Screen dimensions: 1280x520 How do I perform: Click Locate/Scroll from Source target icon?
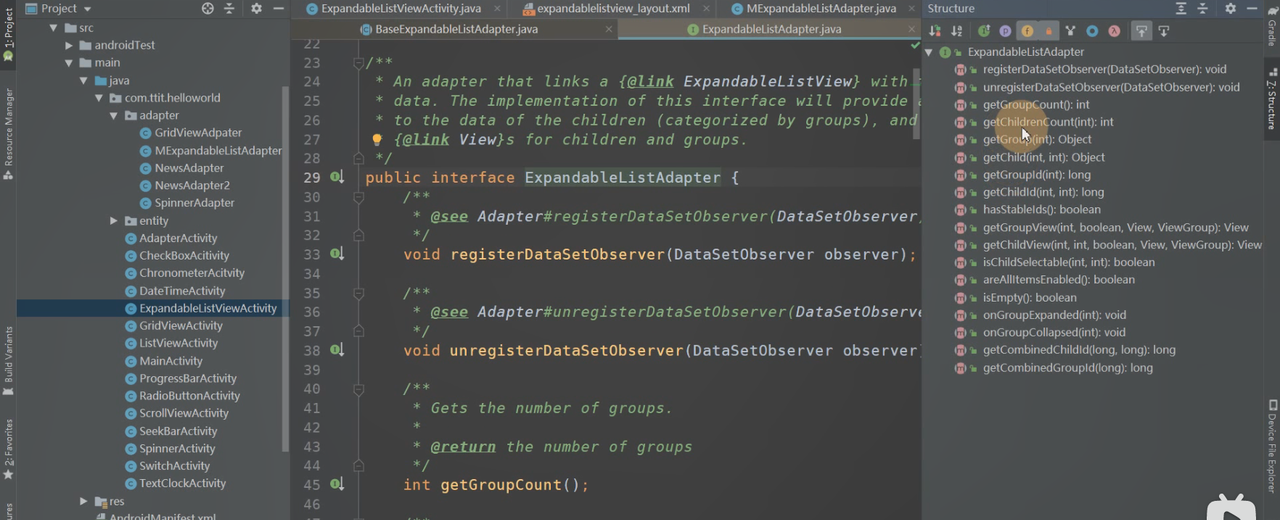point(208,9)
